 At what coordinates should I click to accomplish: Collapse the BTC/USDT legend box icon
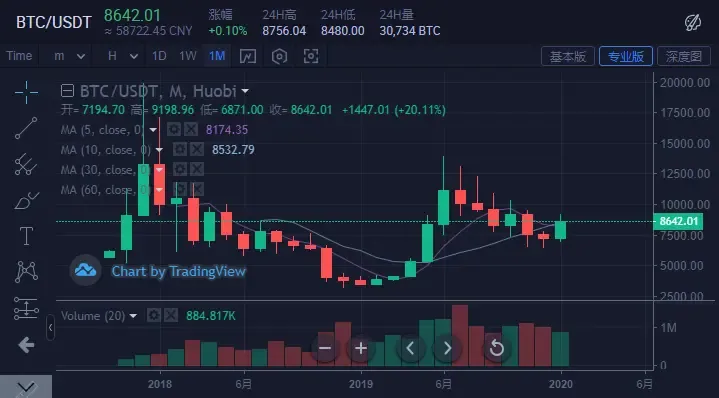(x=67, y=91)
